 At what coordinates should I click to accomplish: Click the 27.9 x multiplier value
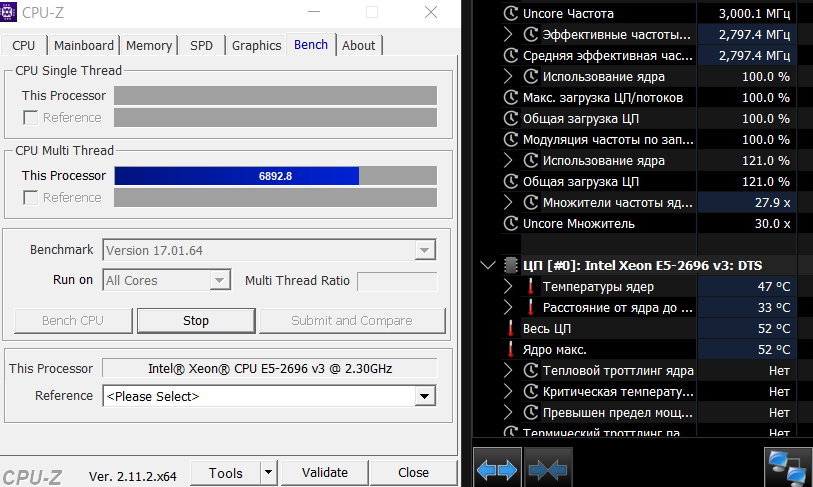772,203
